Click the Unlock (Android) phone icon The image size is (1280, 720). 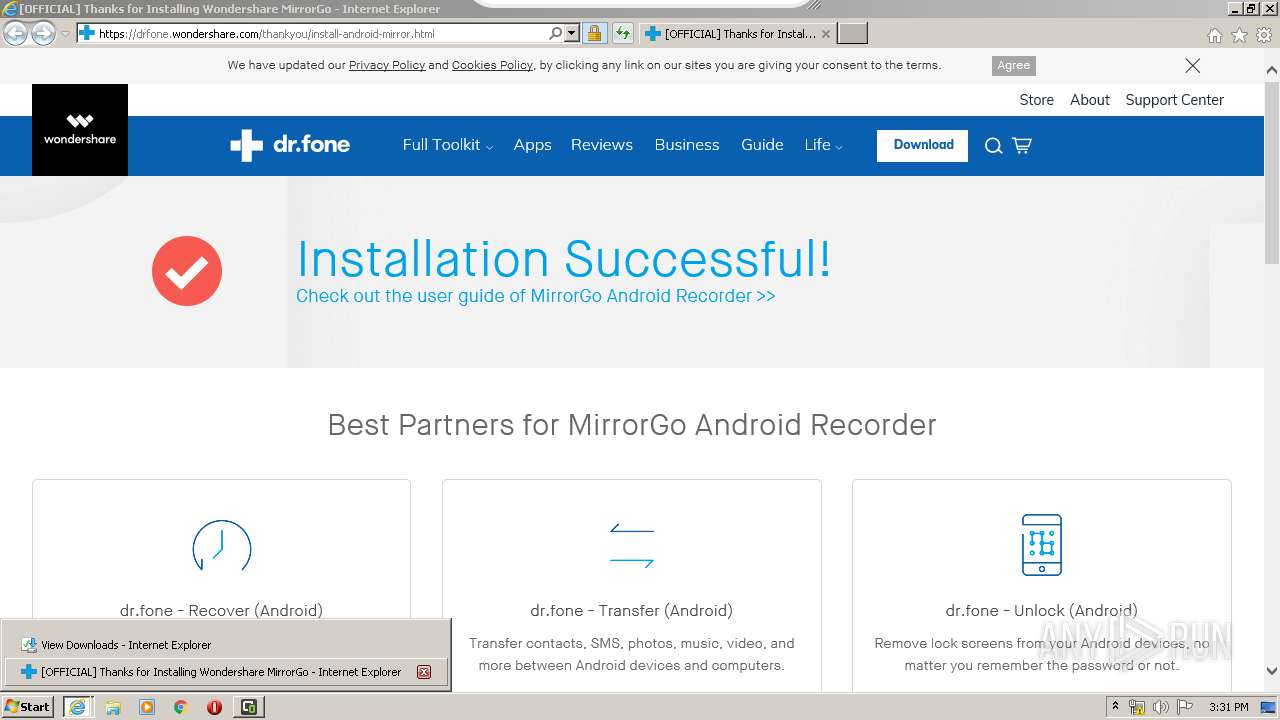coord(1042,545)
